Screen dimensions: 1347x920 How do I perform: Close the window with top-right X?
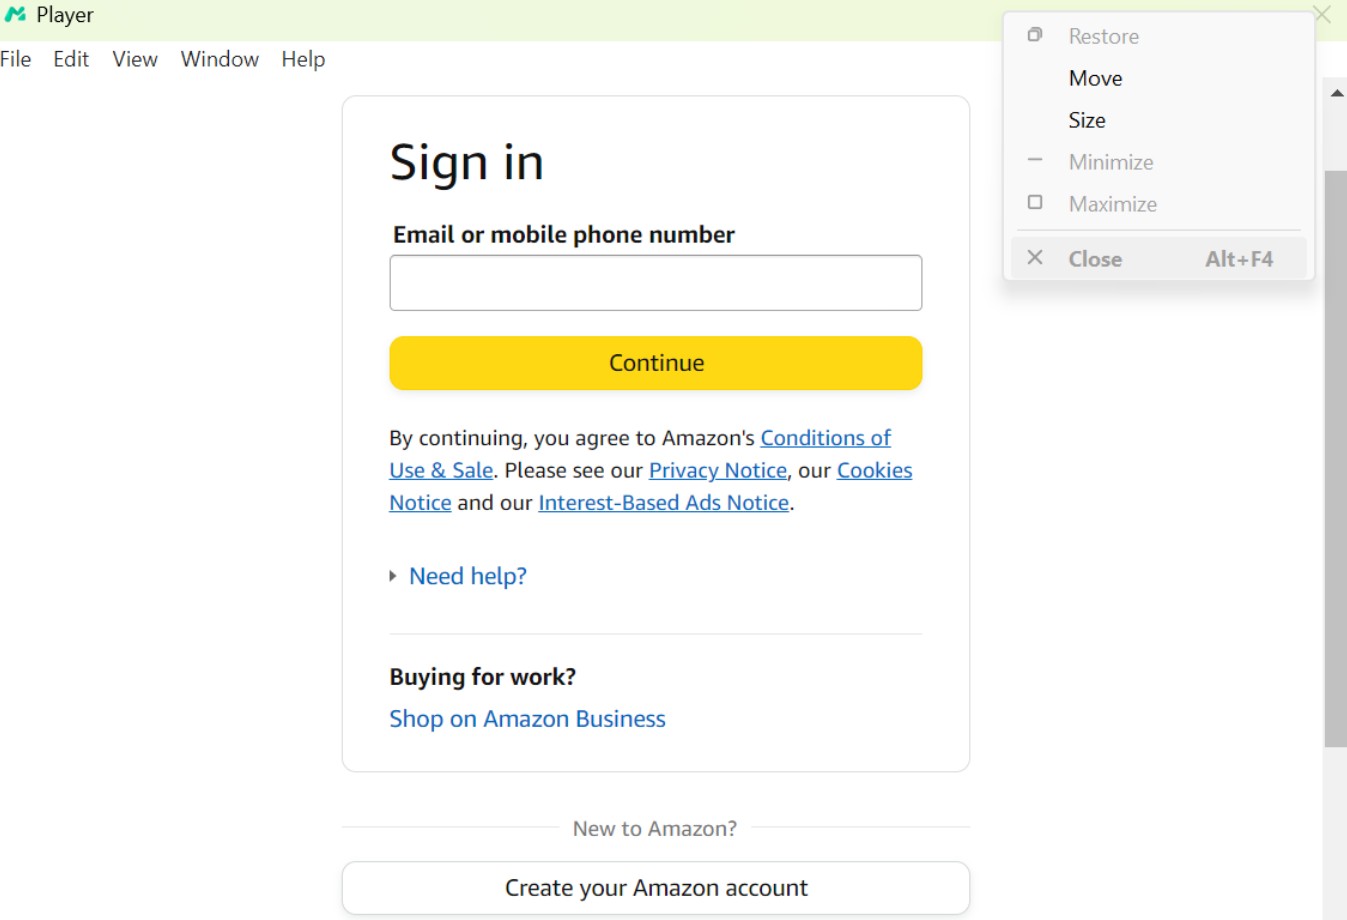tap(1322, 15)
